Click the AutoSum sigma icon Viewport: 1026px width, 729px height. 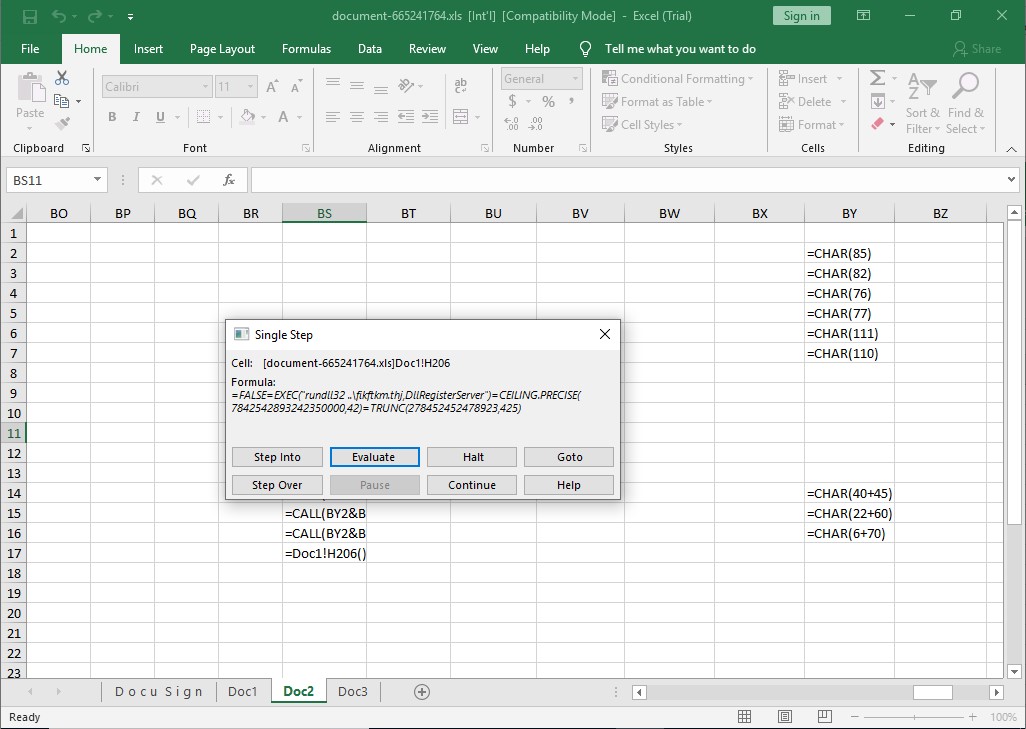[x=877, y=78]
